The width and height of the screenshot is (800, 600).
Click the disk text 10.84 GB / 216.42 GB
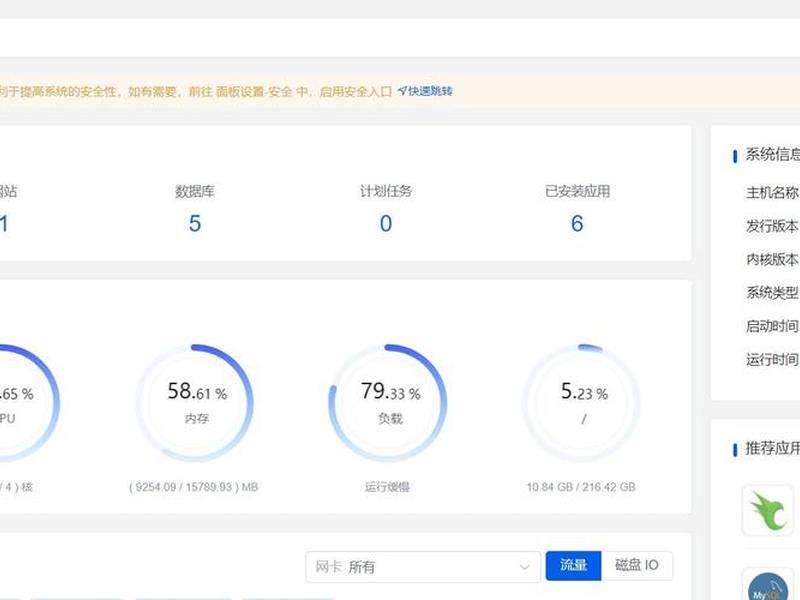[581, 487]
